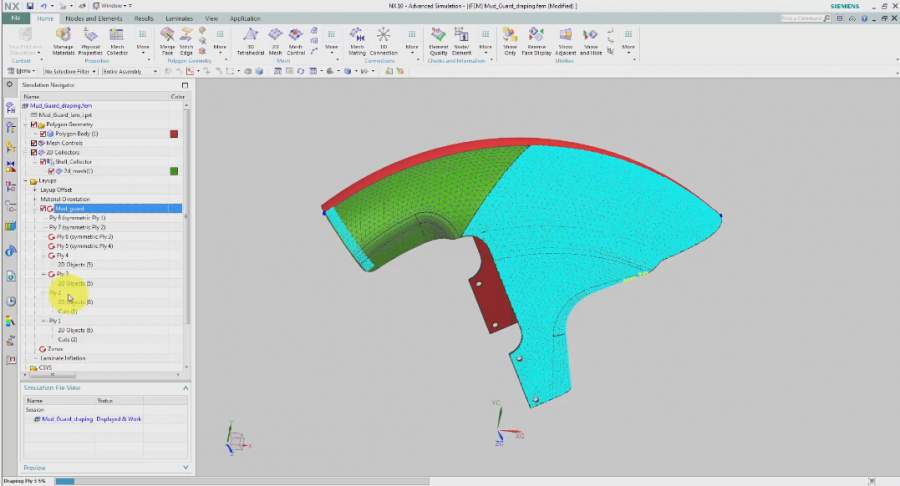Open Mesh Collector tool
Screen dimensions: 900x486
pos(117,42)
